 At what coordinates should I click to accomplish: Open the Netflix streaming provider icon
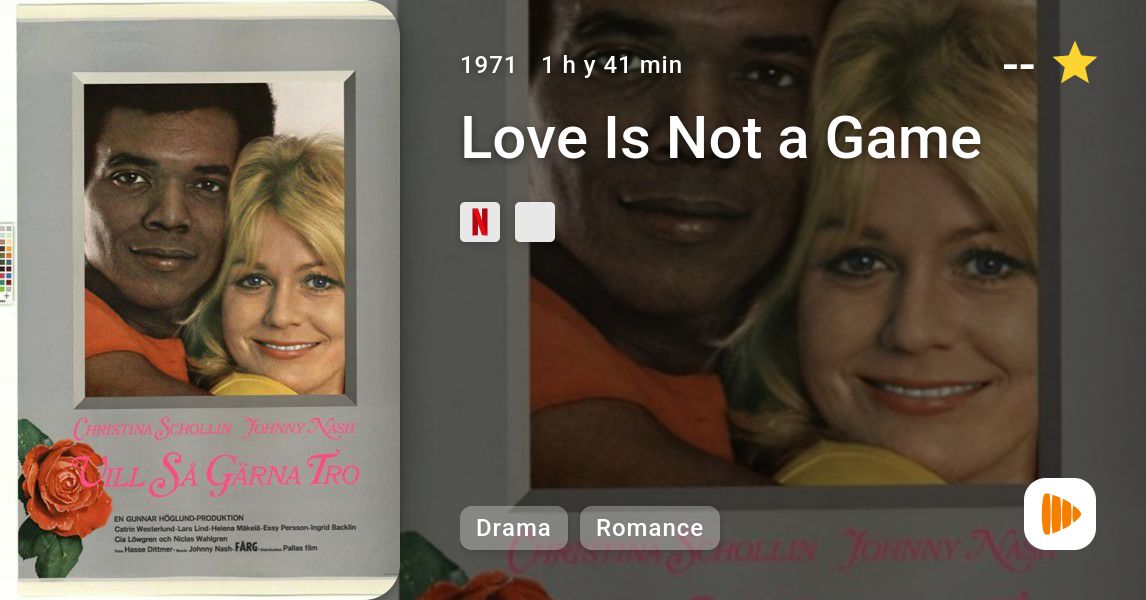coord(479,222)
